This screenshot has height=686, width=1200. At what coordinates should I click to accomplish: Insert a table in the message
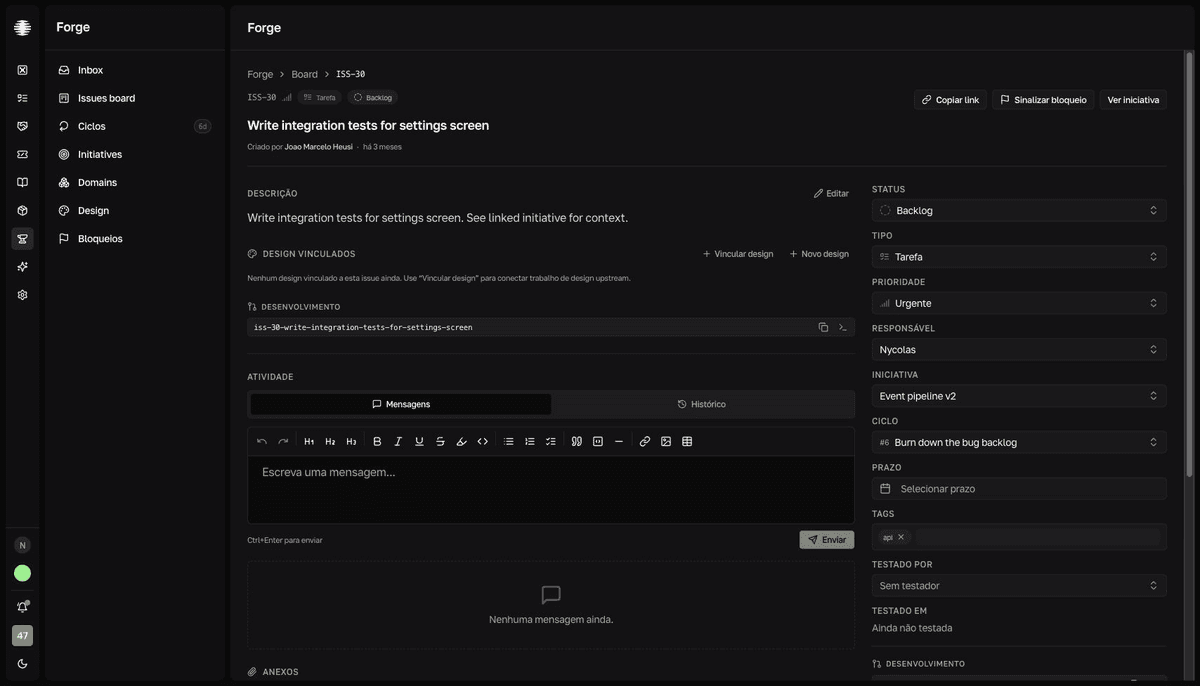687,441
